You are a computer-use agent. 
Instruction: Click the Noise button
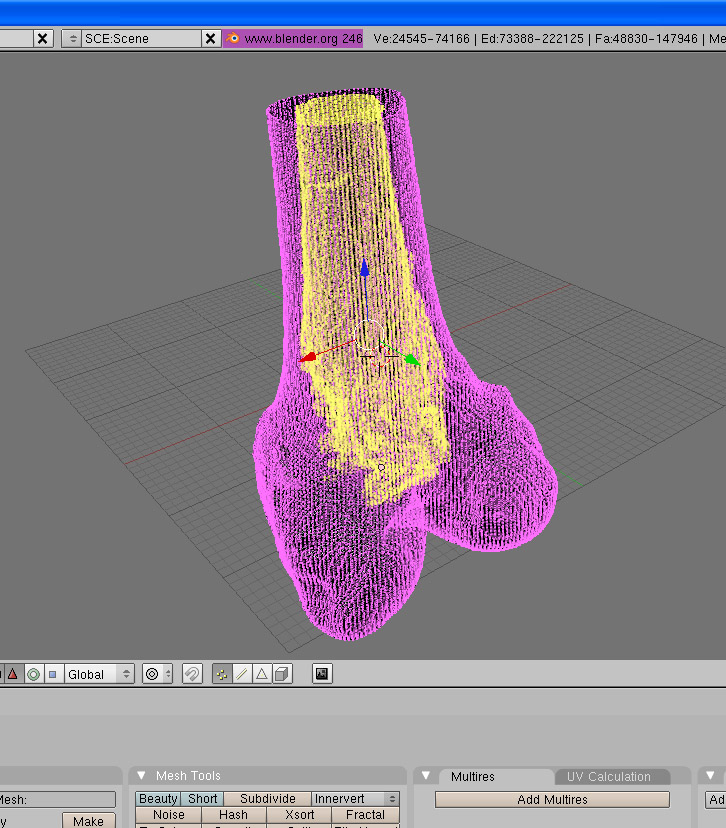click(x=169, y=814)
